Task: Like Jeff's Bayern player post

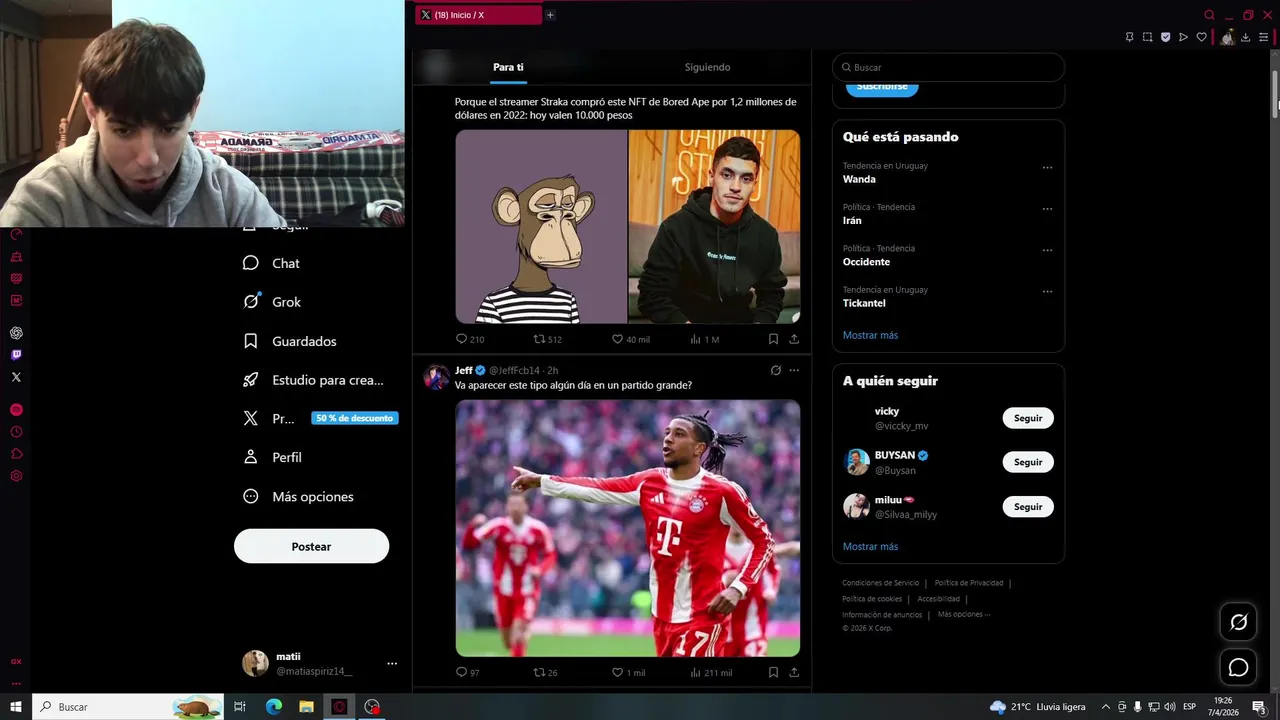Action: (628, 672)
